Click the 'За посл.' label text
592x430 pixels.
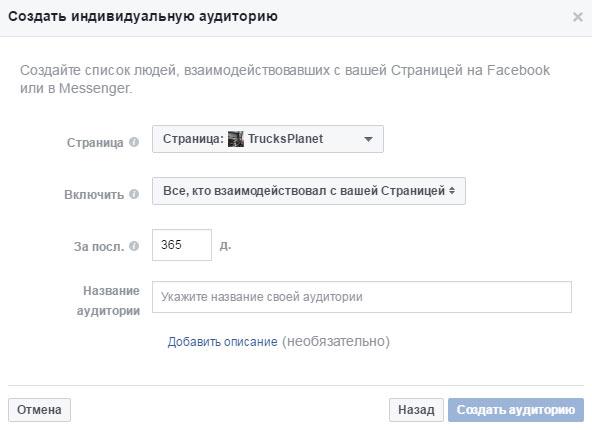[x=99, y=247]
